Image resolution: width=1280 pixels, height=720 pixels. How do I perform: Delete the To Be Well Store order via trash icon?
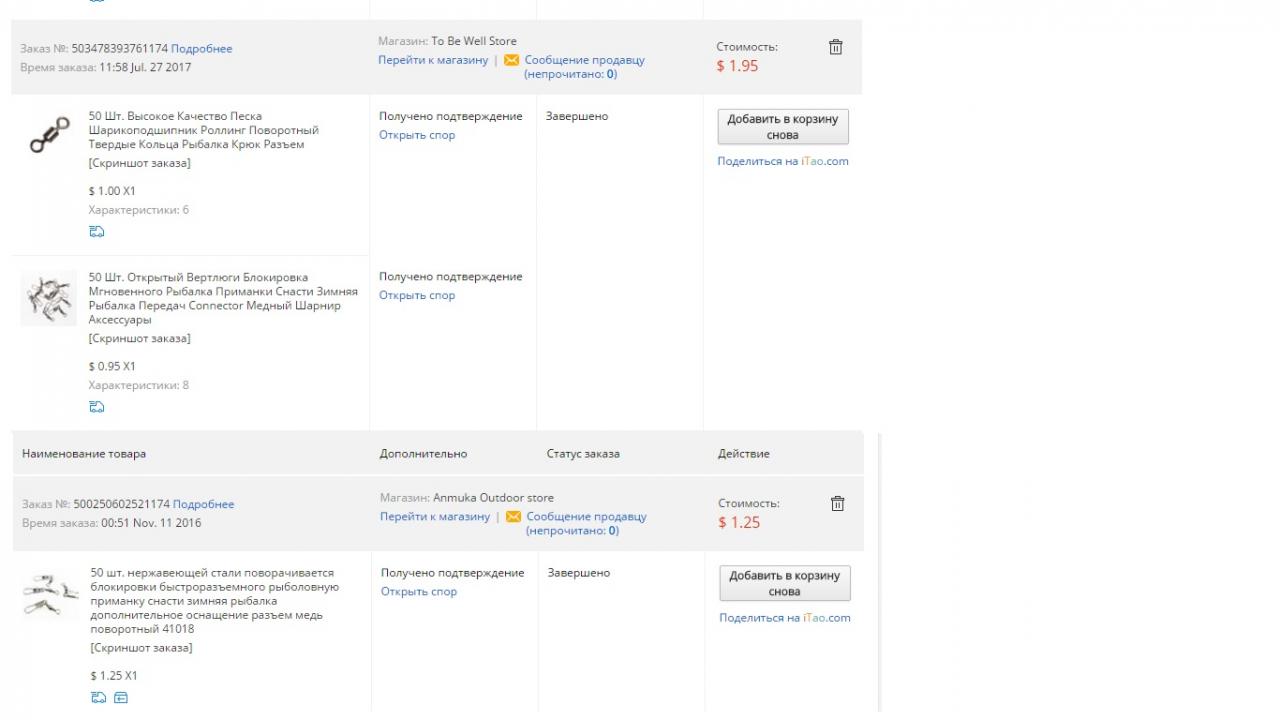click(835, 47)
